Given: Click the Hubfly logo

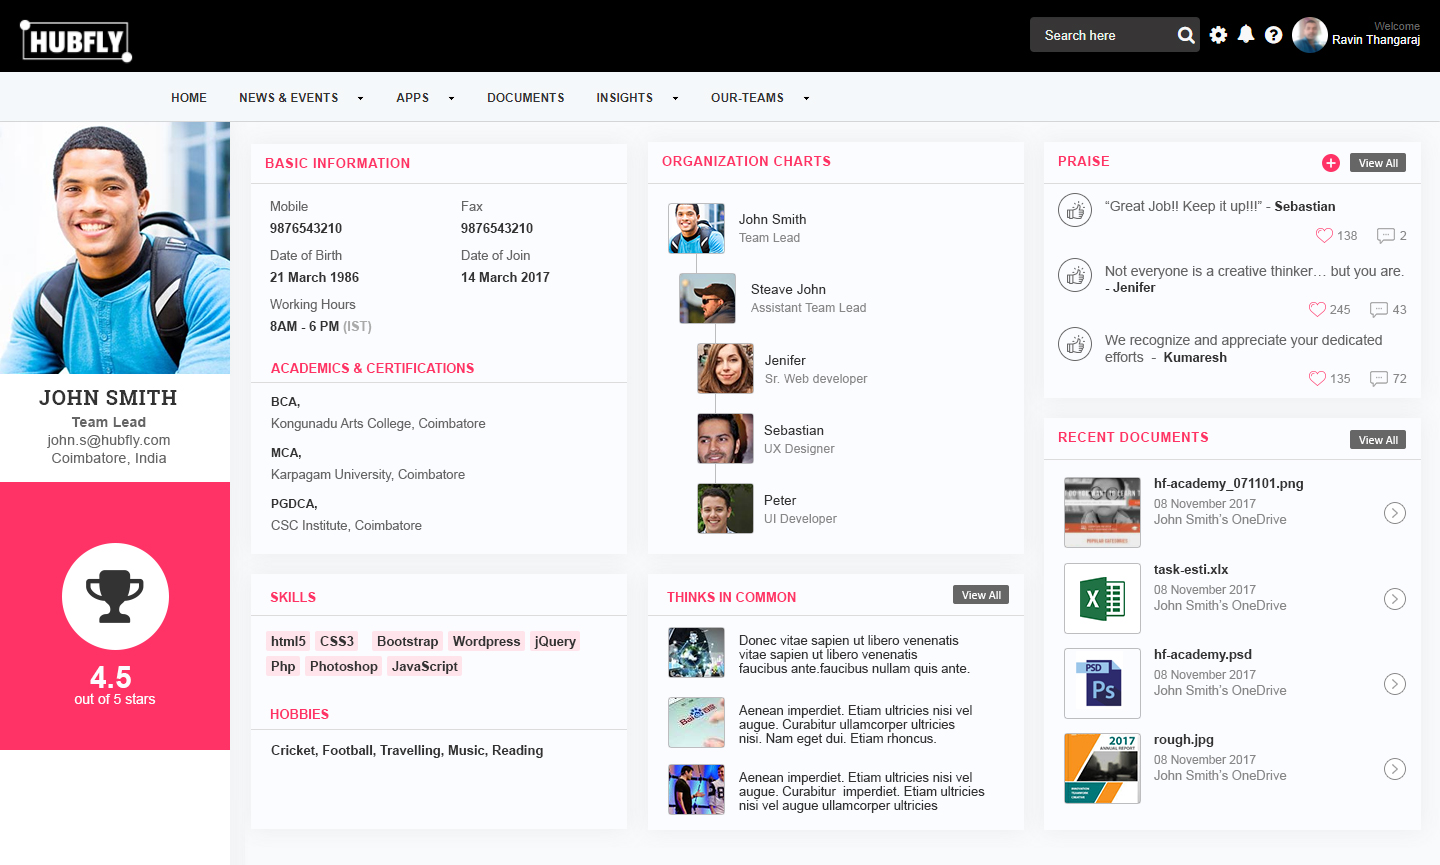Looking at the screenshot, I should pyautogui.click(x=76, y=41).
